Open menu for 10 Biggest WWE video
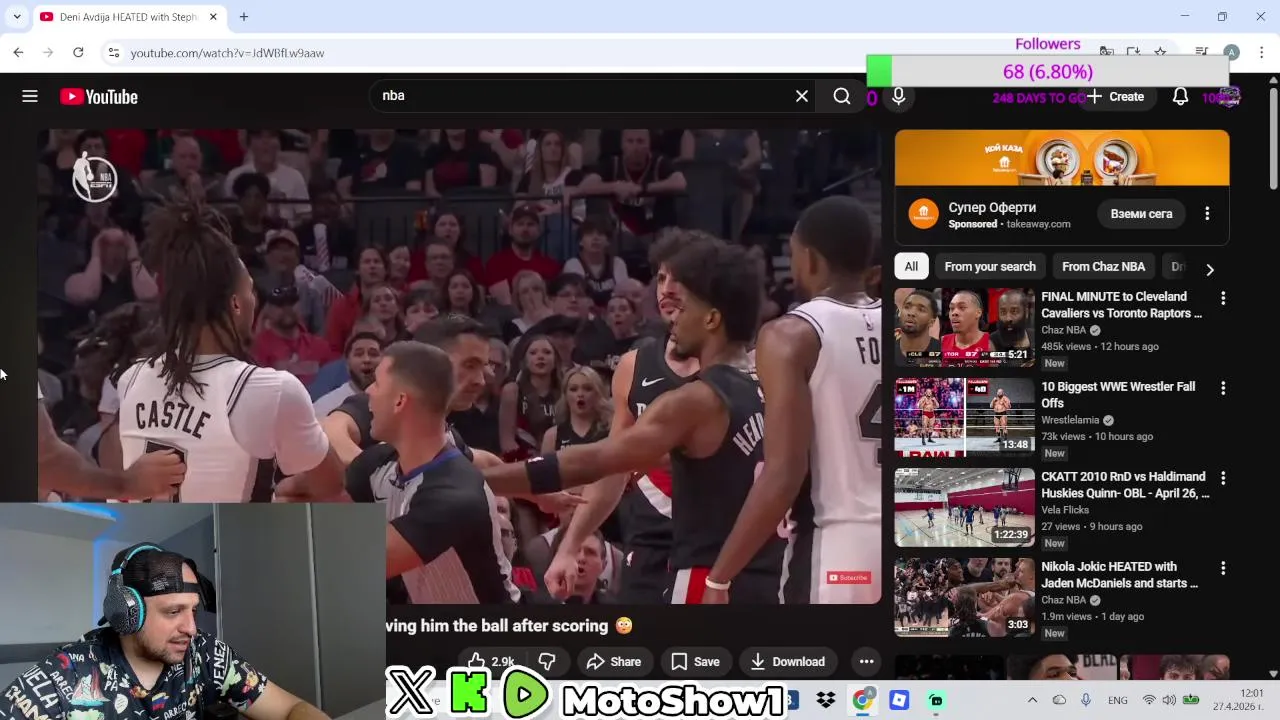The width and height of the screenshot is (1280, 720). pos(1222,388)
